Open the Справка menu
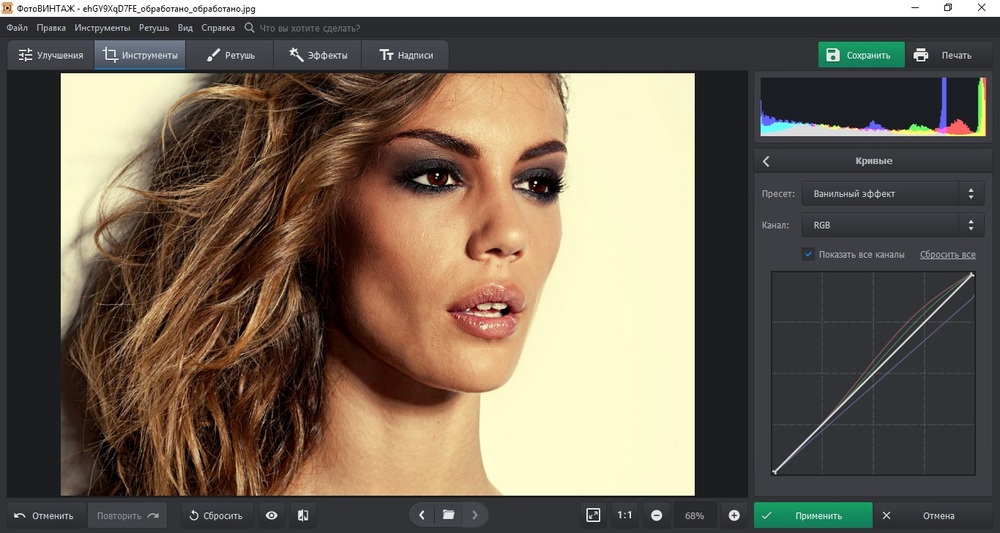The width and height of the screenshot is (1000, 533). [218, 28]
